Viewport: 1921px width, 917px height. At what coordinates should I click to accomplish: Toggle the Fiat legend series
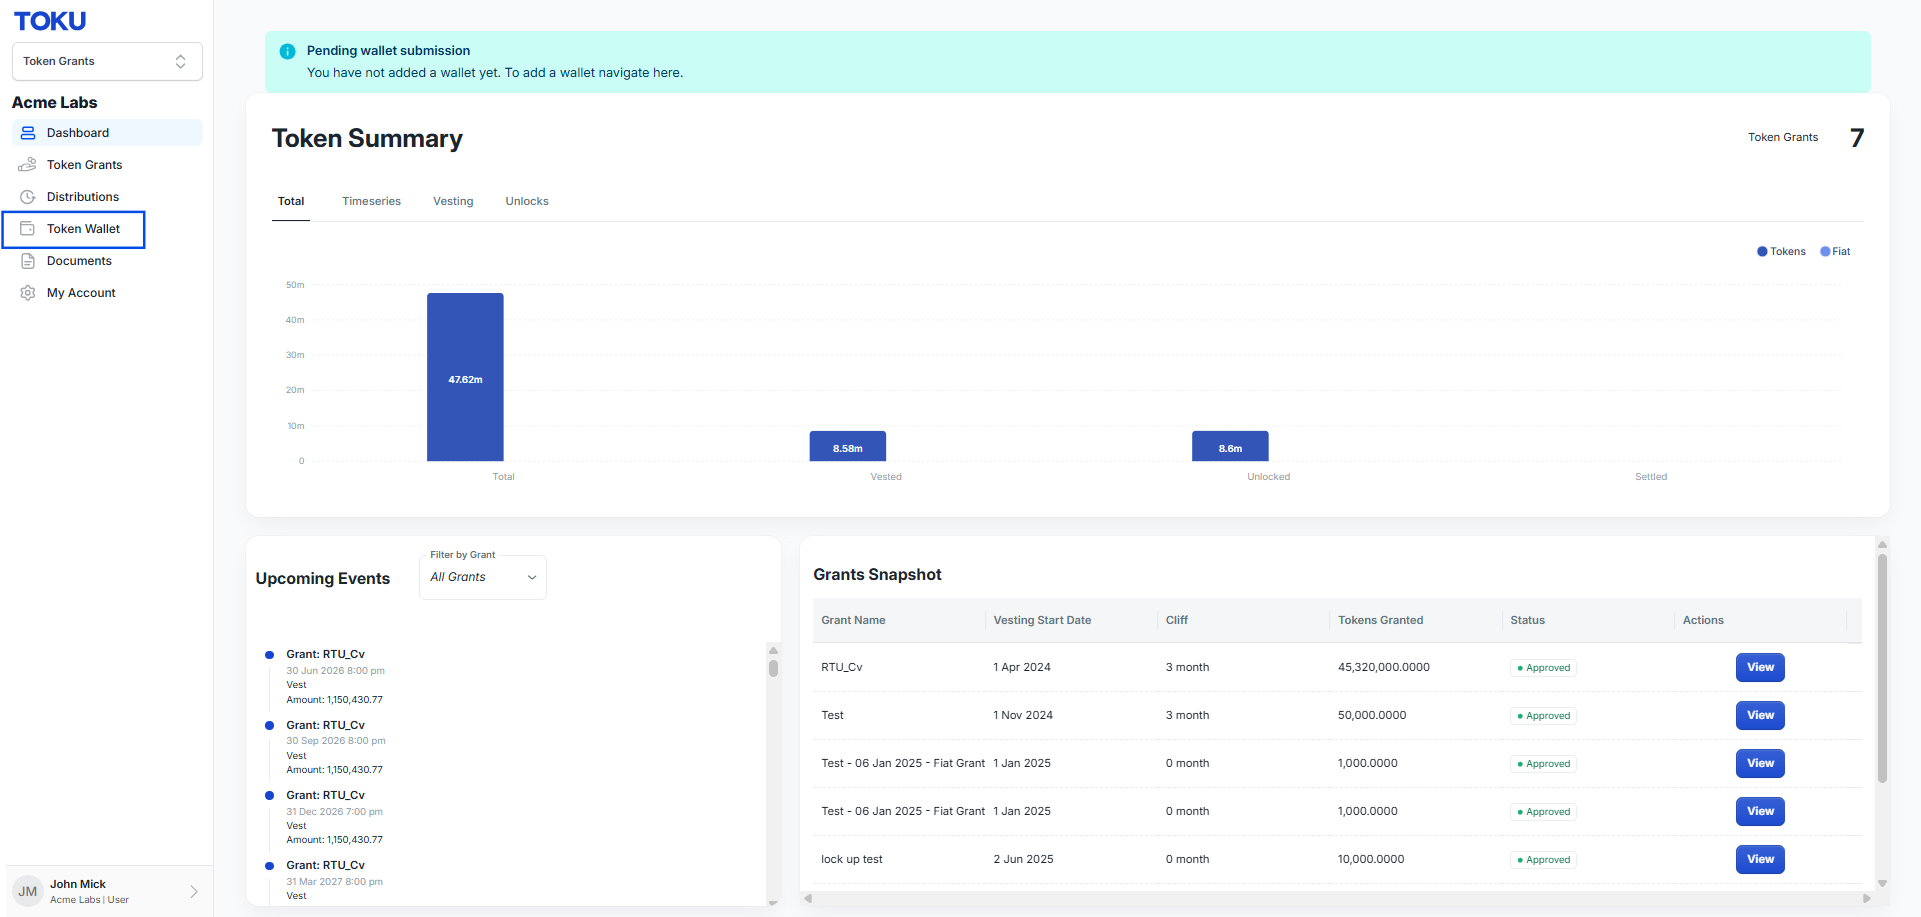coord(1835,252)
